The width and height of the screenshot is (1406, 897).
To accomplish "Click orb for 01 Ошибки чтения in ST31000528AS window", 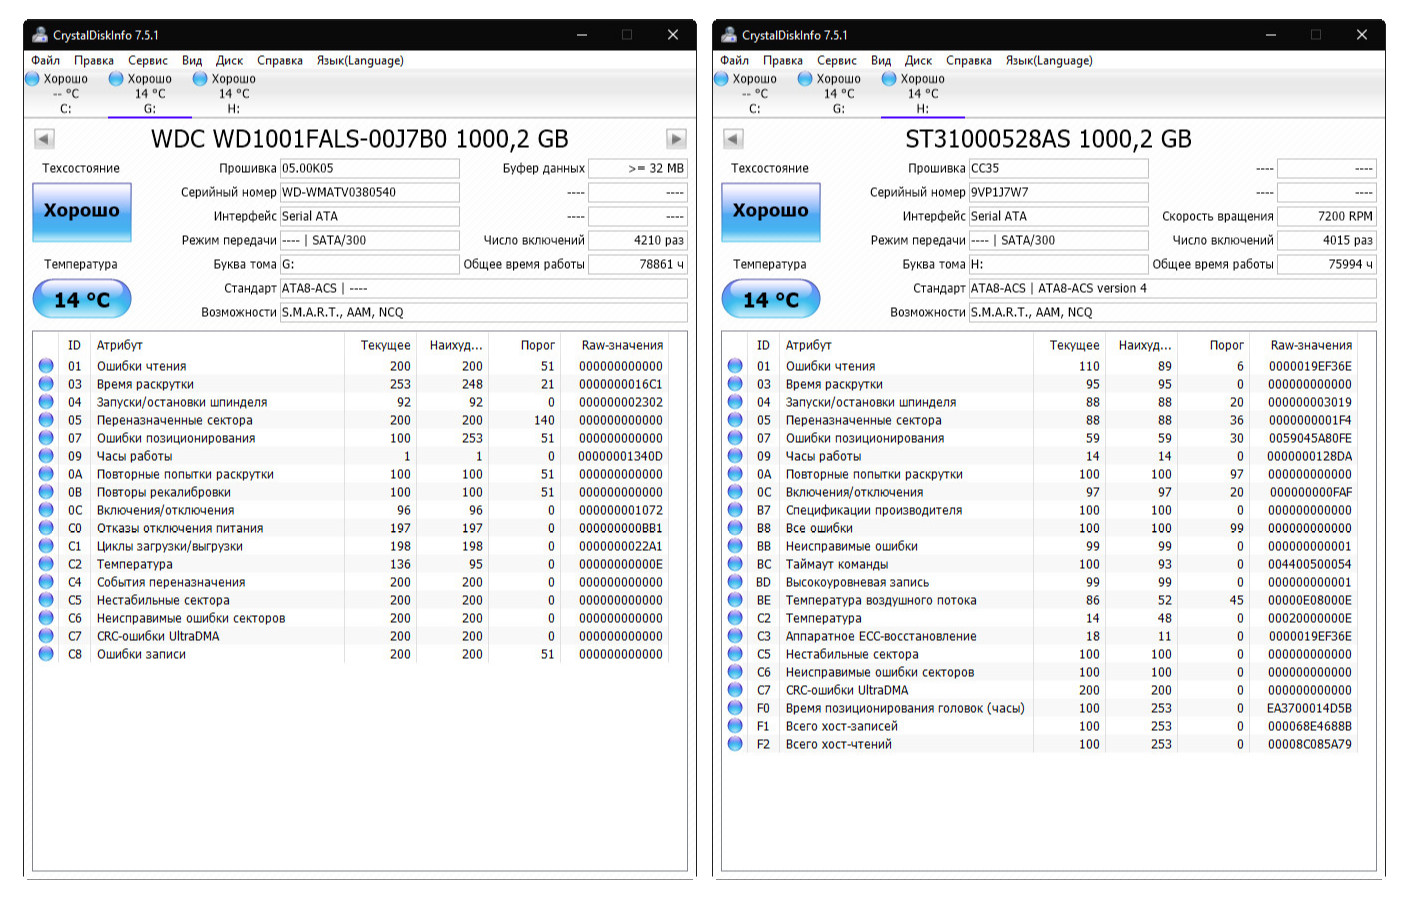I will tap(735, 366).
